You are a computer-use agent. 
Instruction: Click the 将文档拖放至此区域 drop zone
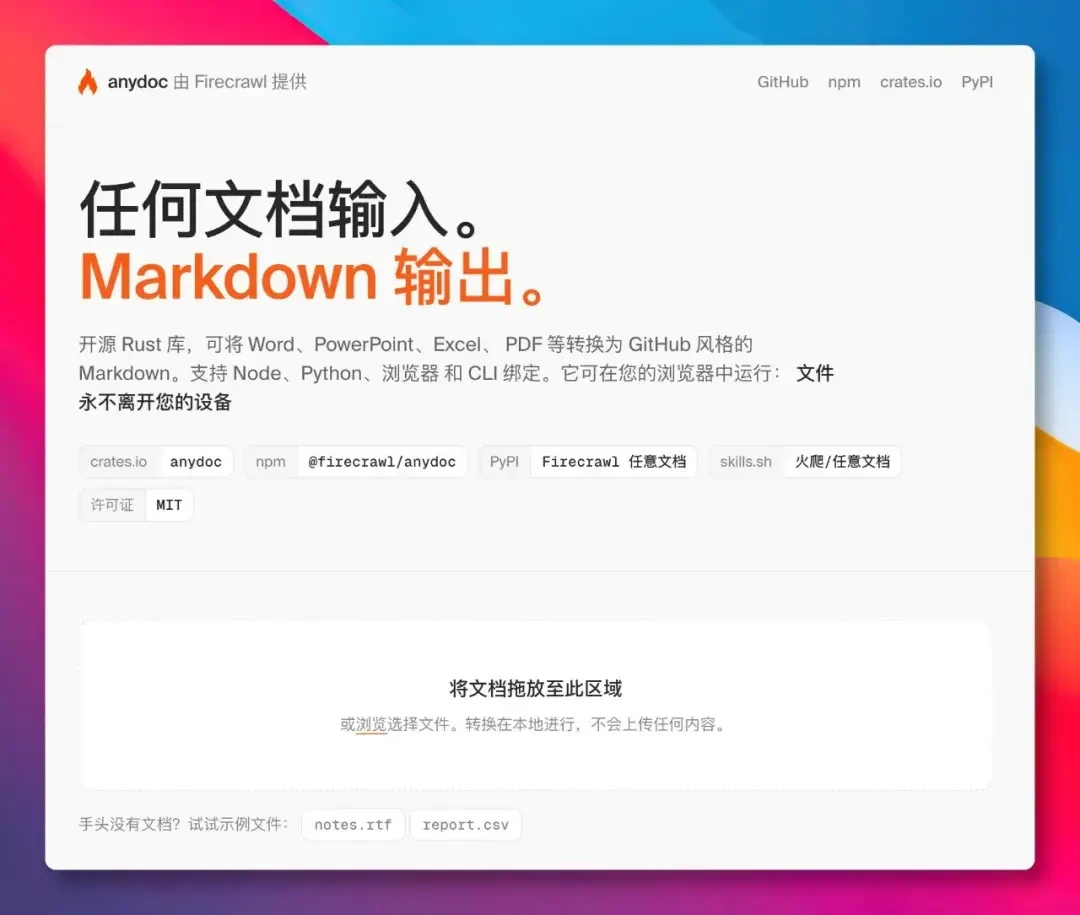point(536,705)
